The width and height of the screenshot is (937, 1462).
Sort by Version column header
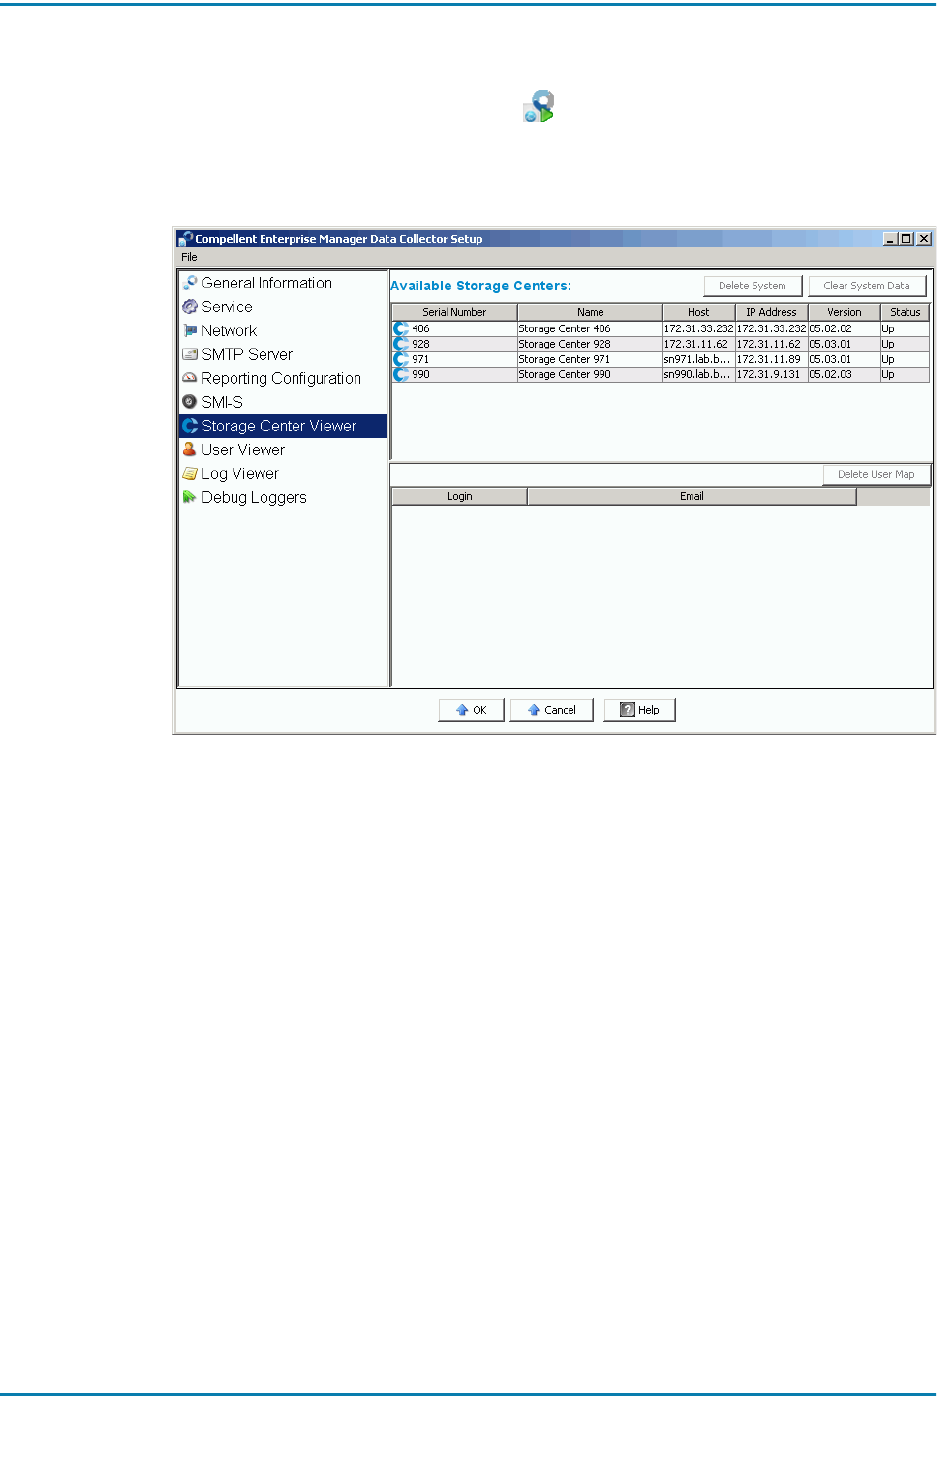tap(844, 312)
